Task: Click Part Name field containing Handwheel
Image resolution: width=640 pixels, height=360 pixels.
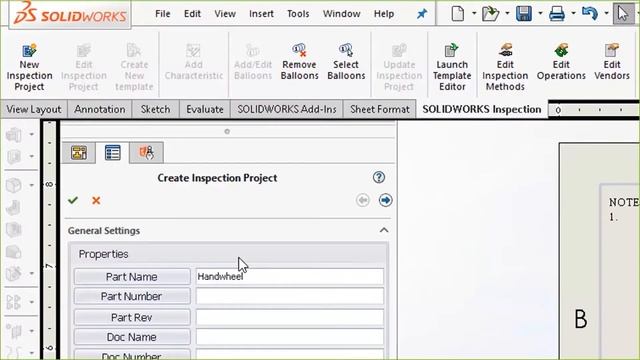Action: tap(290, 277)
